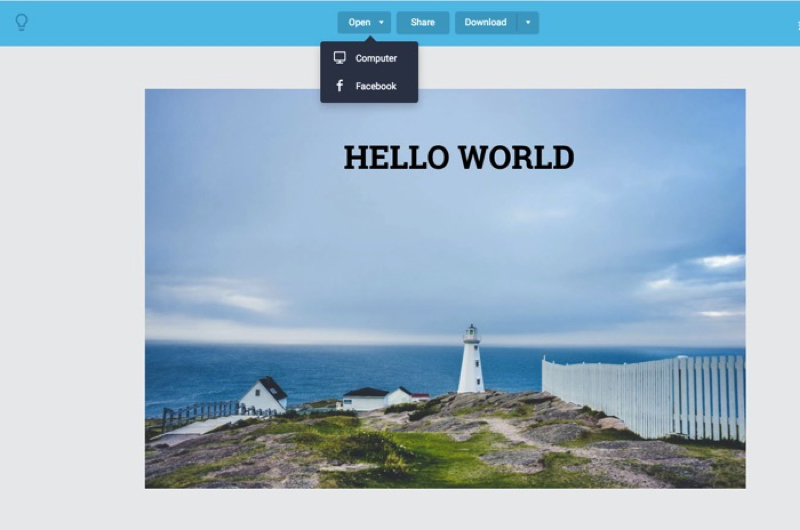Choose Computer from the Open menu
This screenshot has height=530, width=800.
click(369, 58)
